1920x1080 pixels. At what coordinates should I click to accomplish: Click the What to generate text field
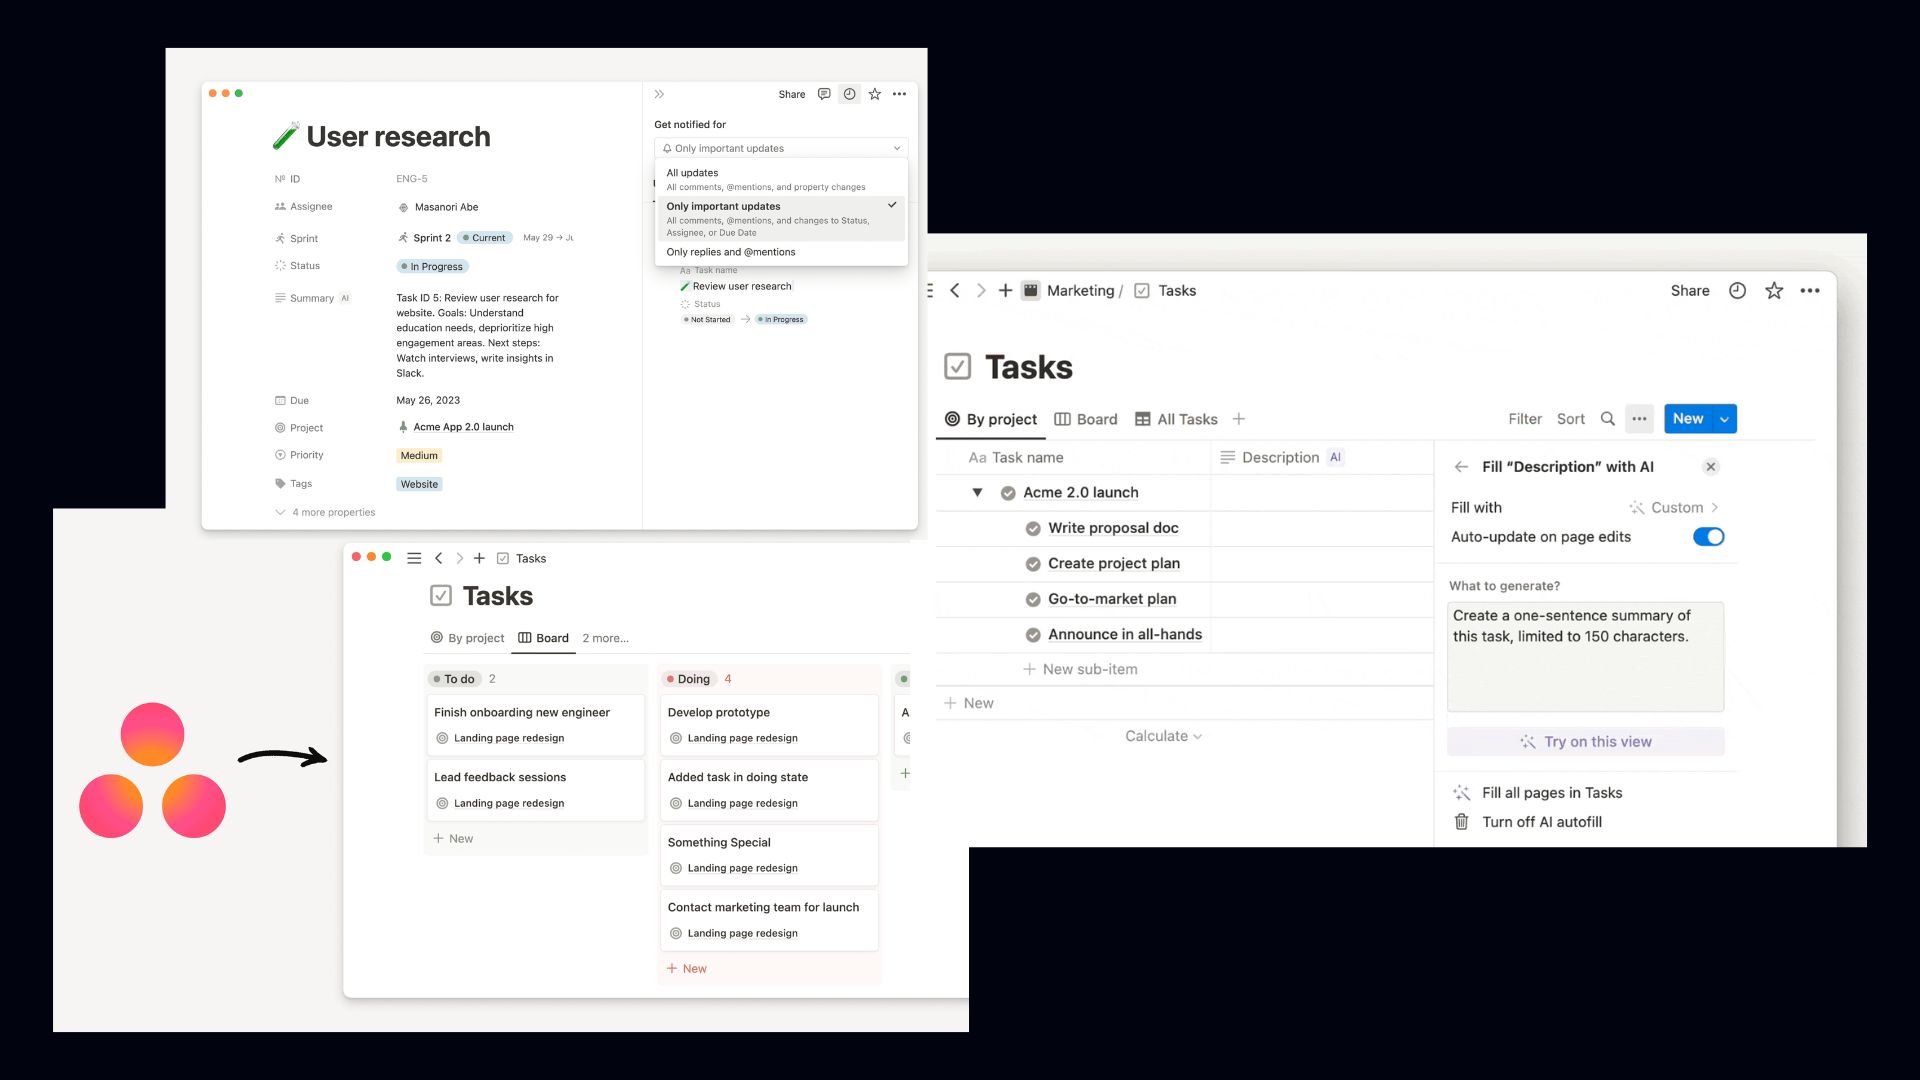tap(1585, 656)
